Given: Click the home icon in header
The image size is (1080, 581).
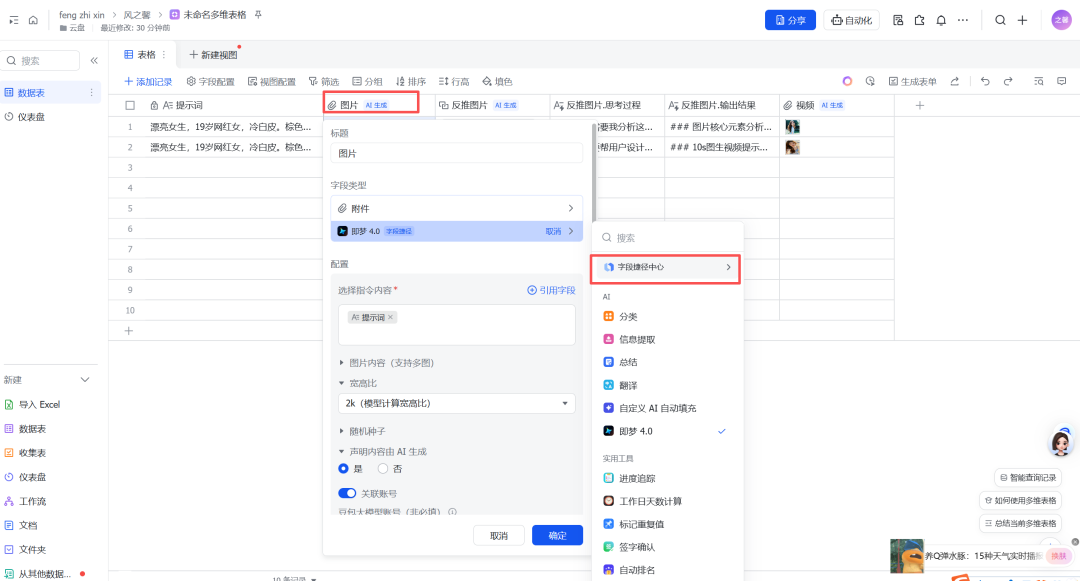Looking at the screenshot, I should (33, 20).
